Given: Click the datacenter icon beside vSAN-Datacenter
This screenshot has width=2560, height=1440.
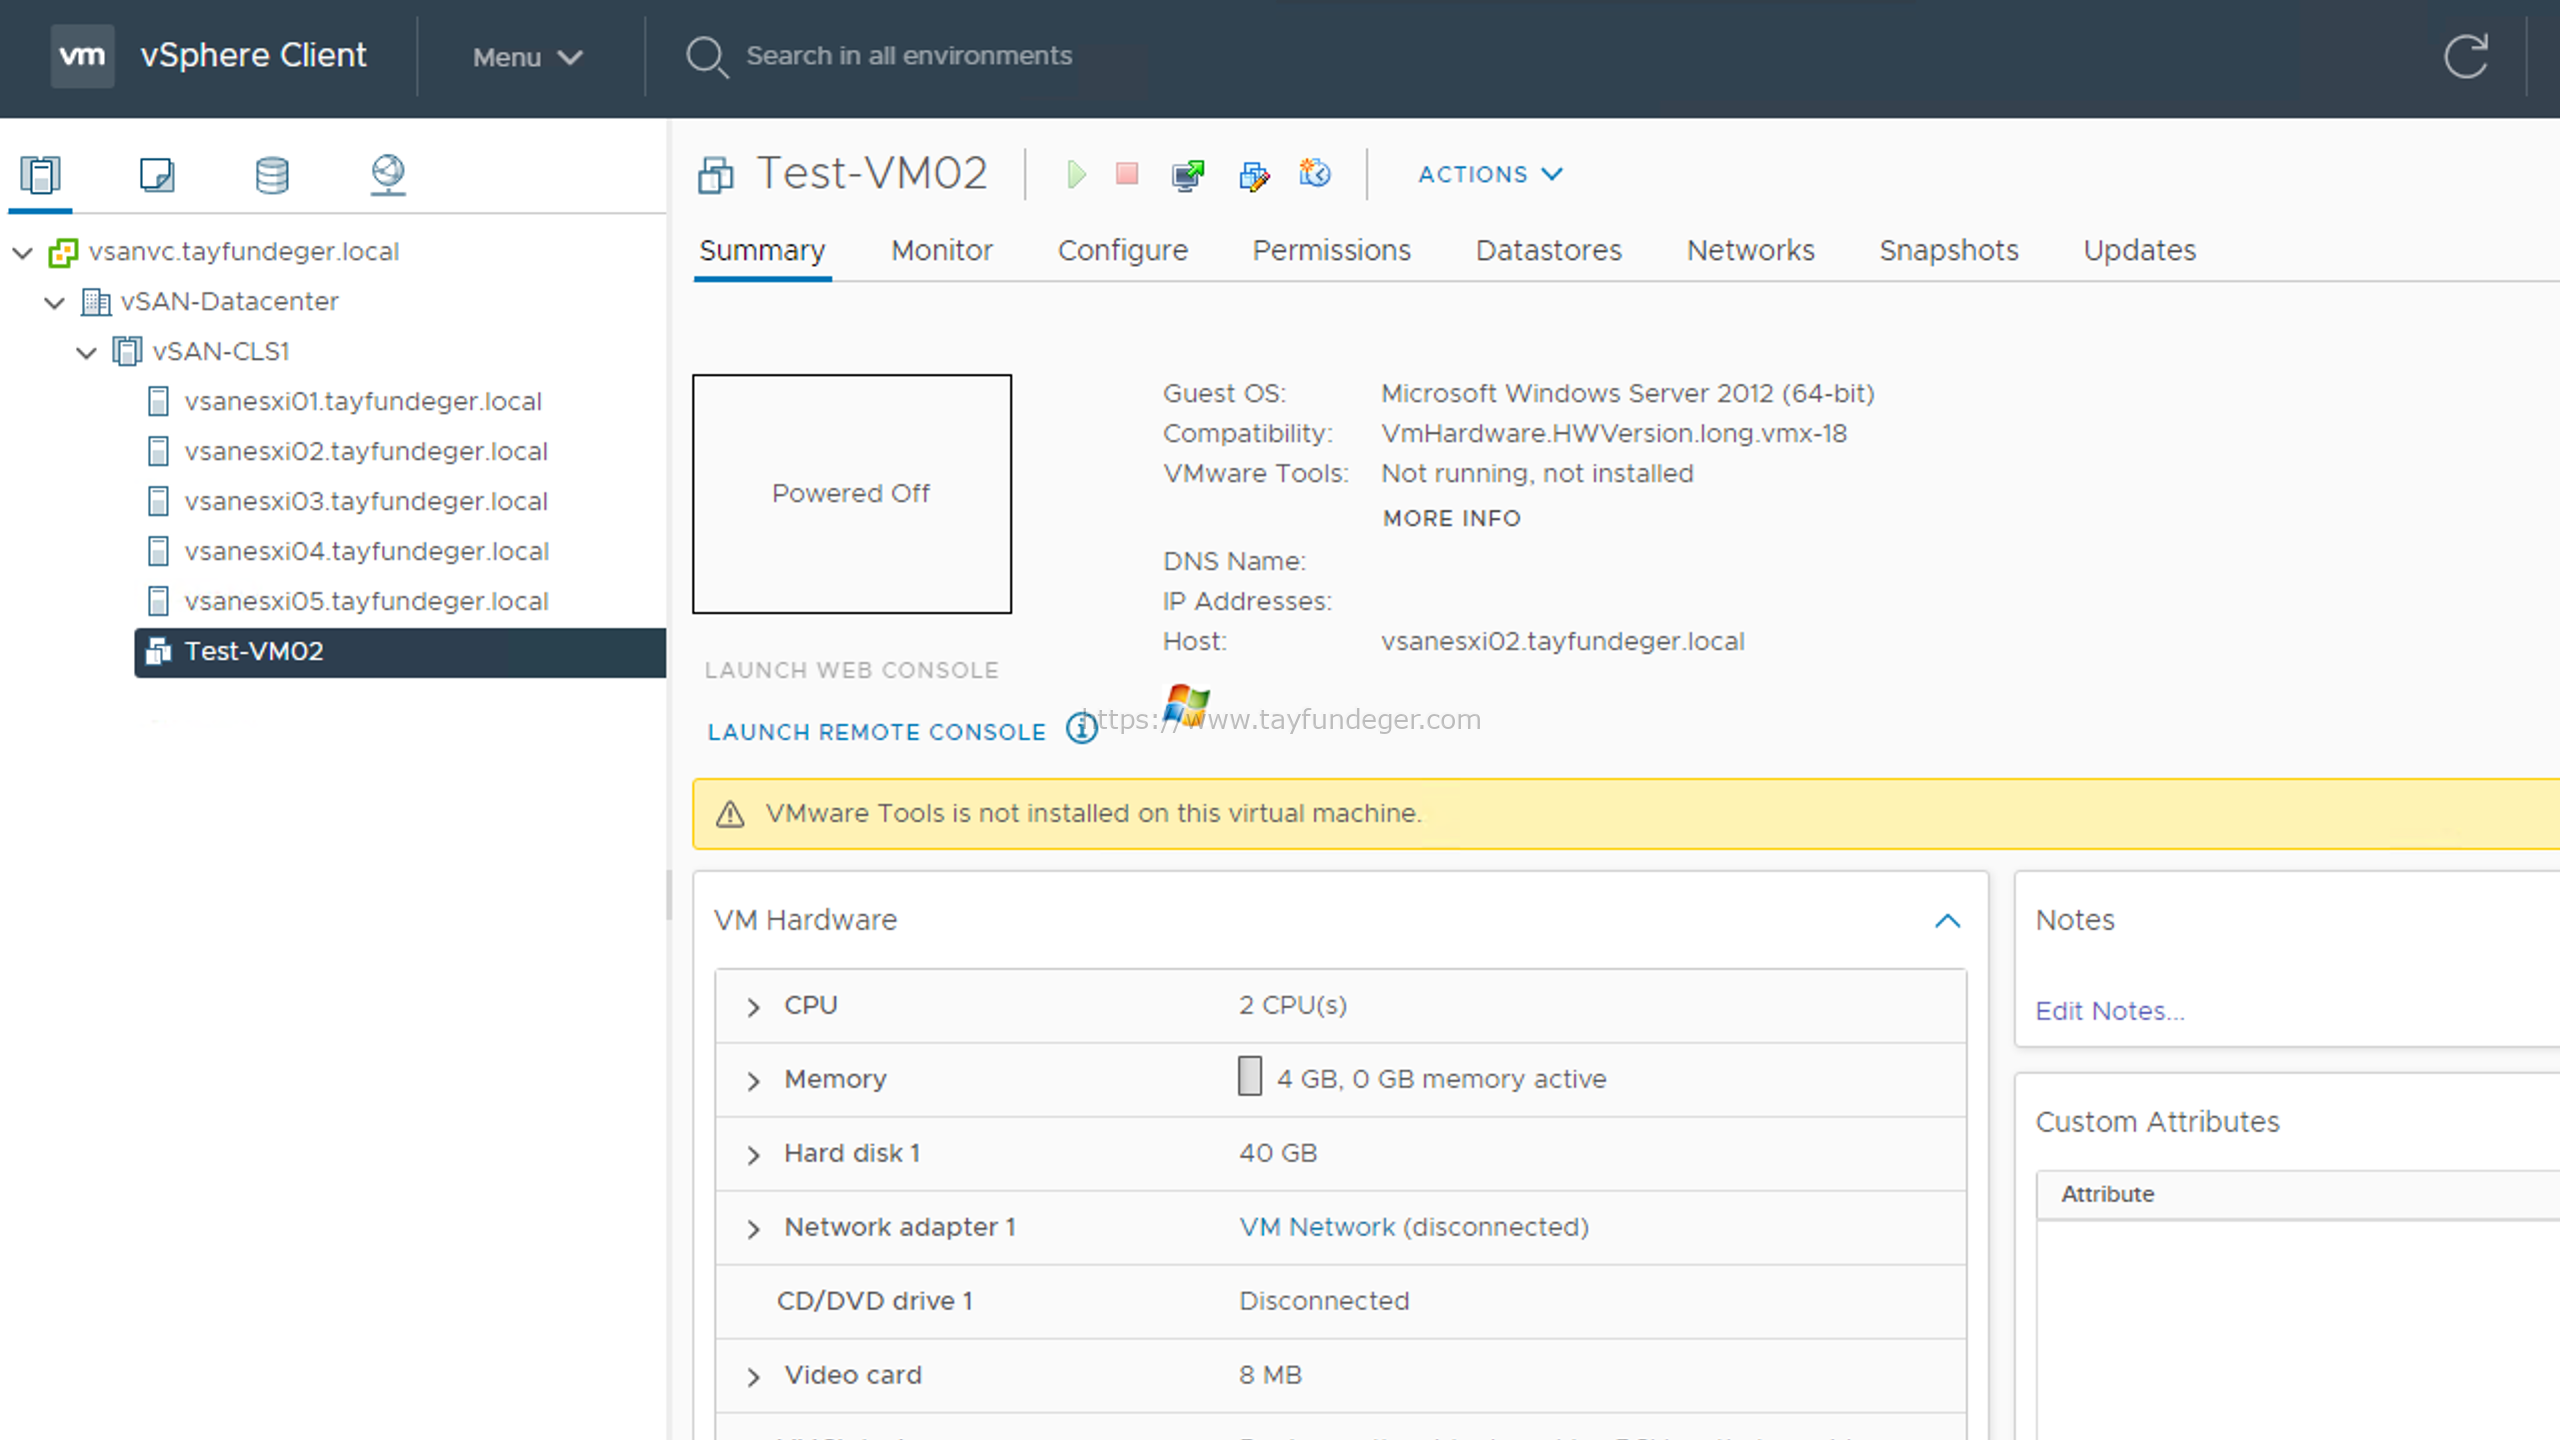Looking at the screenshot, I should (x=95, y=302).
